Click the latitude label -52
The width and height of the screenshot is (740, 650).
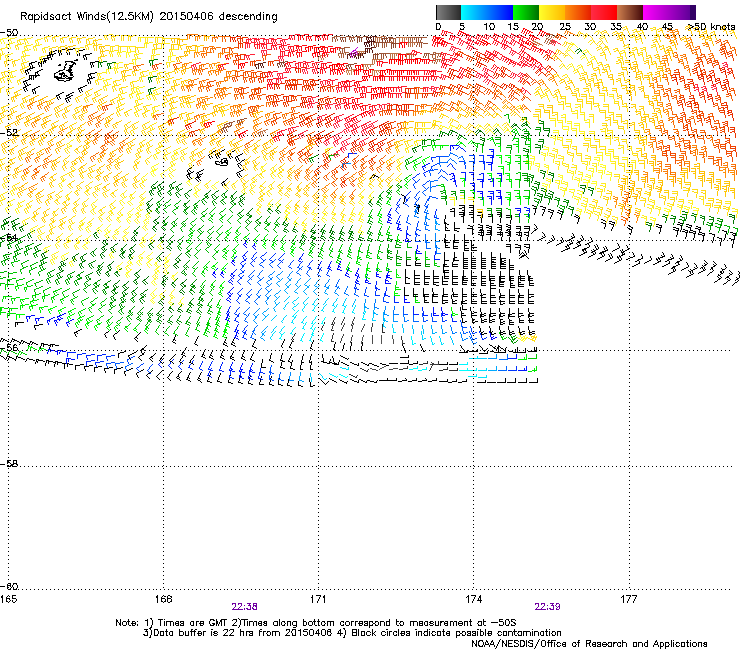click(9, 133)
